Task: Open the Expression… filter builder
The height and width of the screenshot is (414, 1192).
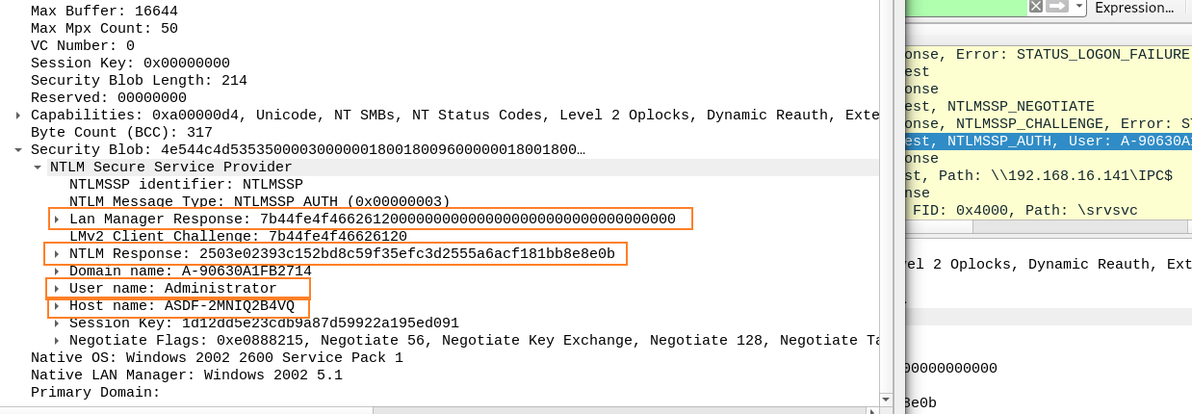Action: click(x=1133, y=8)
